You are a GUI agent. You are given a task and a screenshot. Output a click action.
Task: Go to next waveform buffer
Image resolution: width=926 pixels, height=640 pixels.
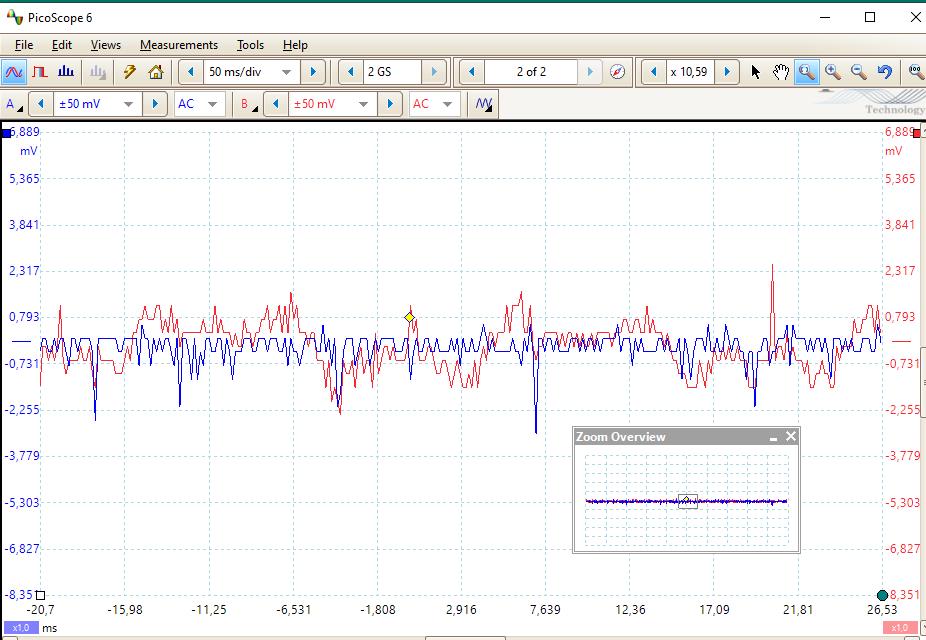pyautogui.click(x=590, y=72)
